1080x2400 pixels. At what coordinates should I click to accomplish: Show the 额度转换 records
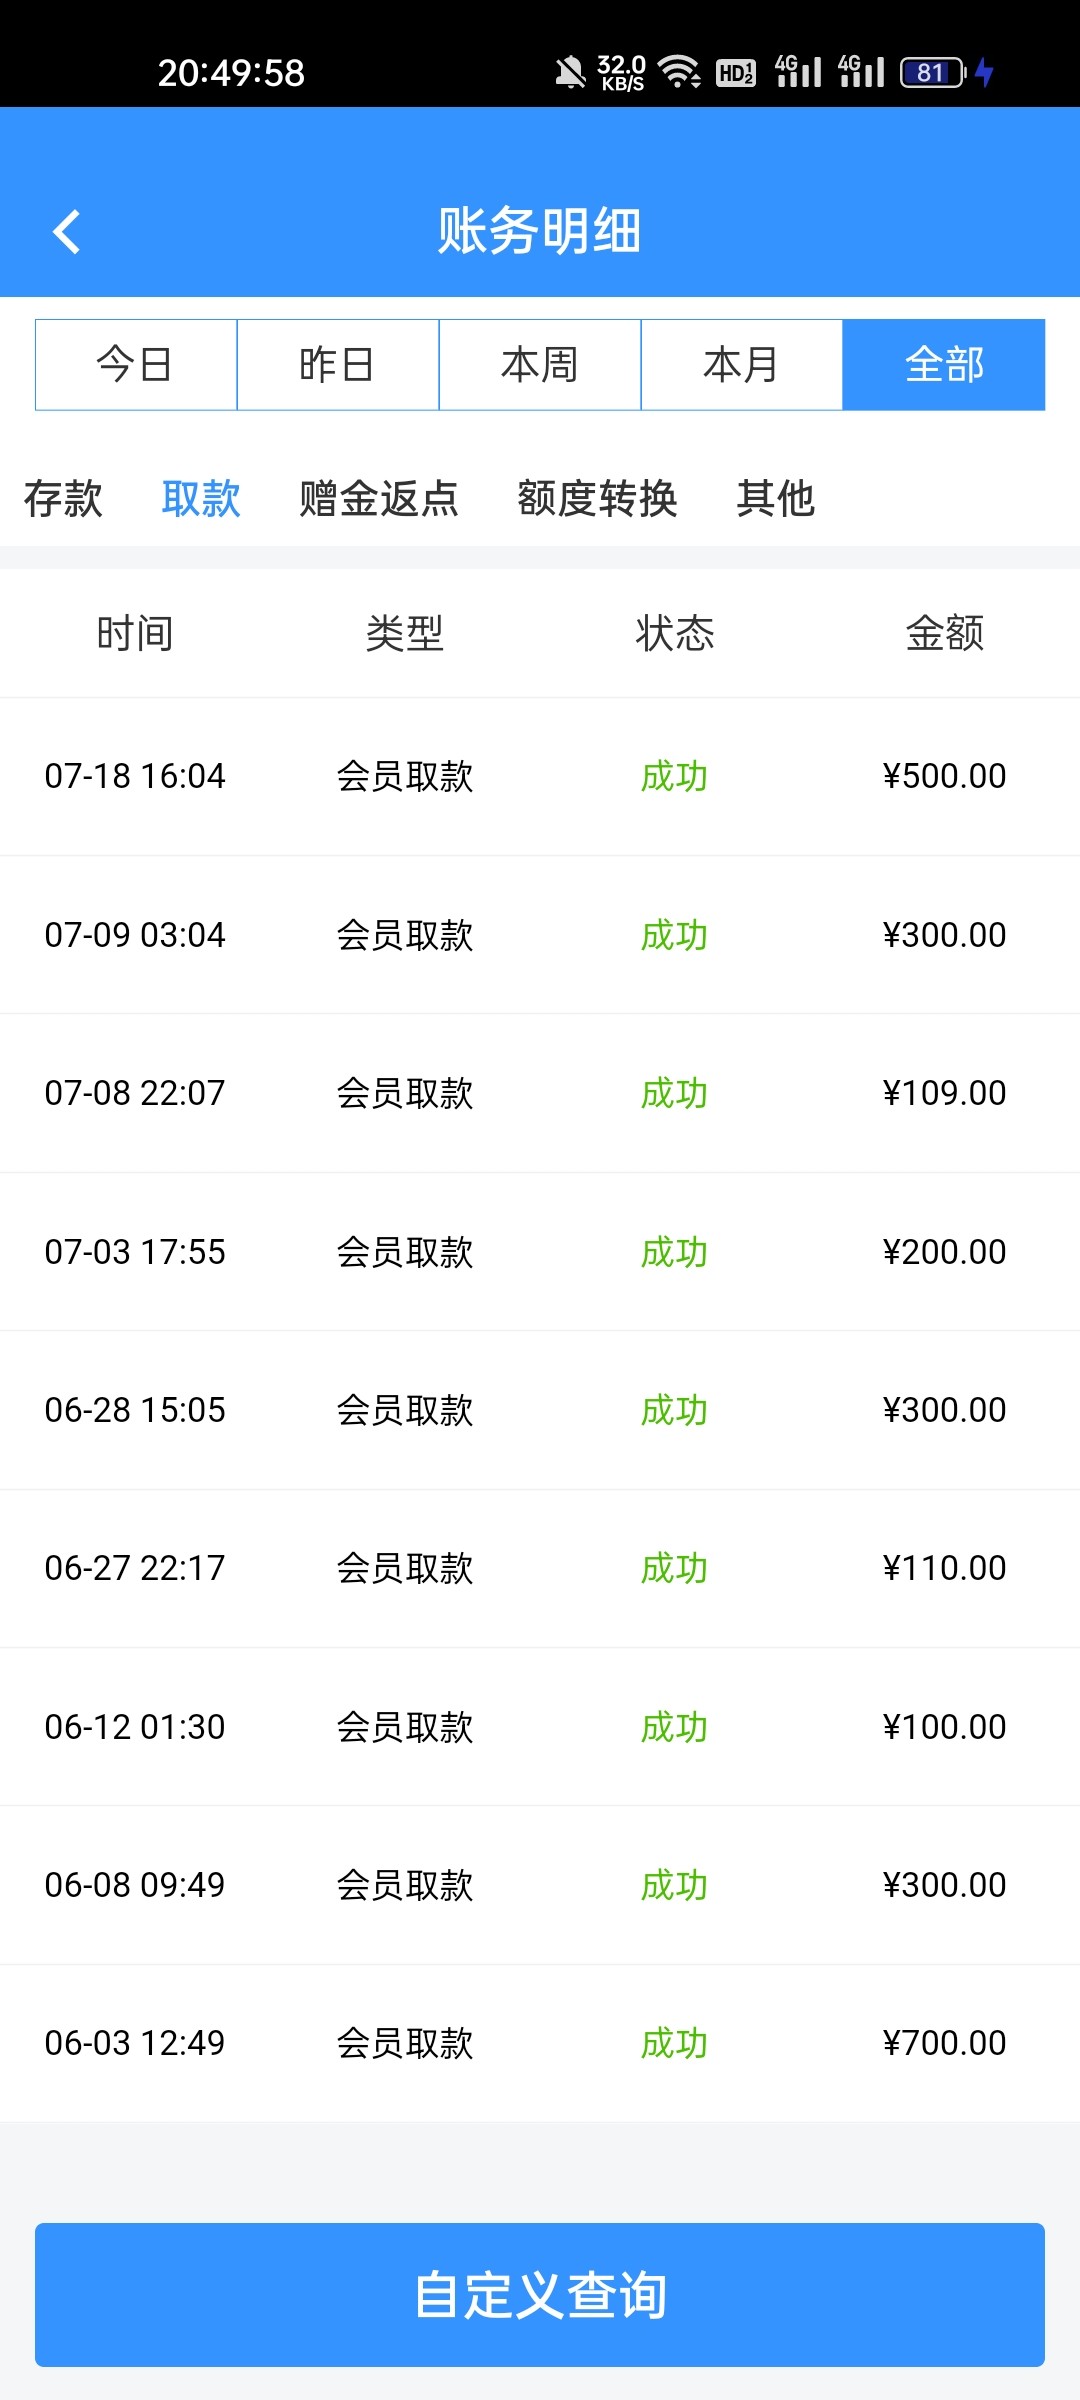tap(597, 498)
